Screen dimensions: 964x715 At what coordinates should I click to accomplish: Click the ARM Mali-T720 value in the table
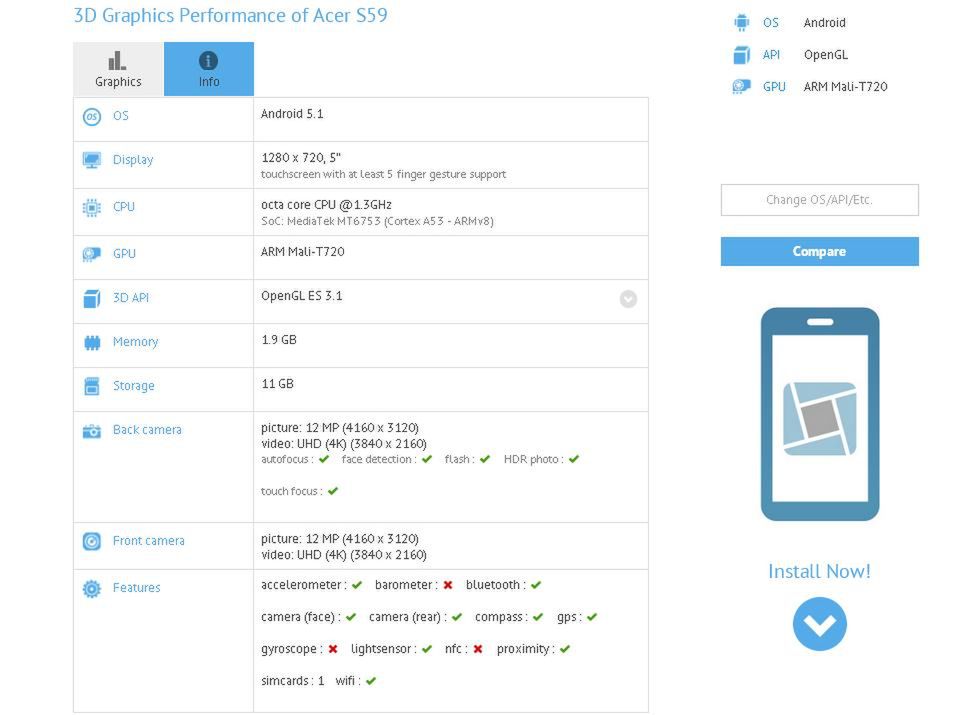(302, 251)
